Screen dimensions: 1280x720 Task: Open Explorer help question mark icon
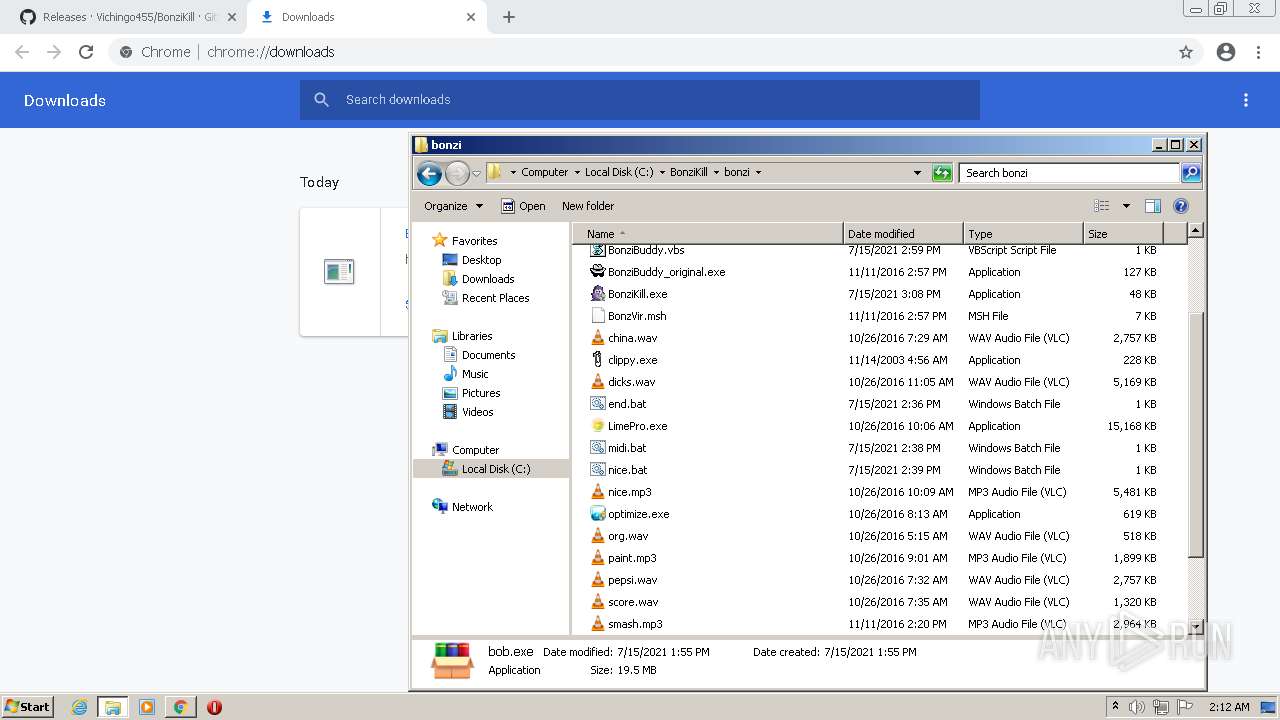tap(1180, 206)
